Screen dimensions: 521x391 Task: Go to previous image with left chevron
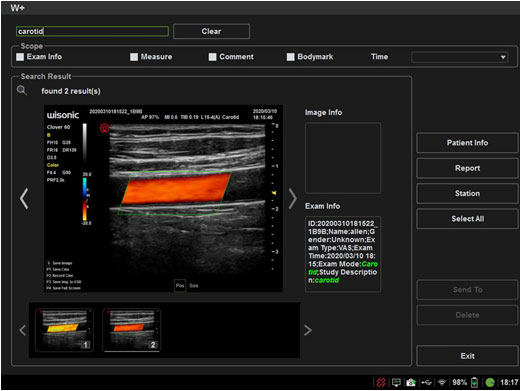pyautogui.click(x=24, y=199)
